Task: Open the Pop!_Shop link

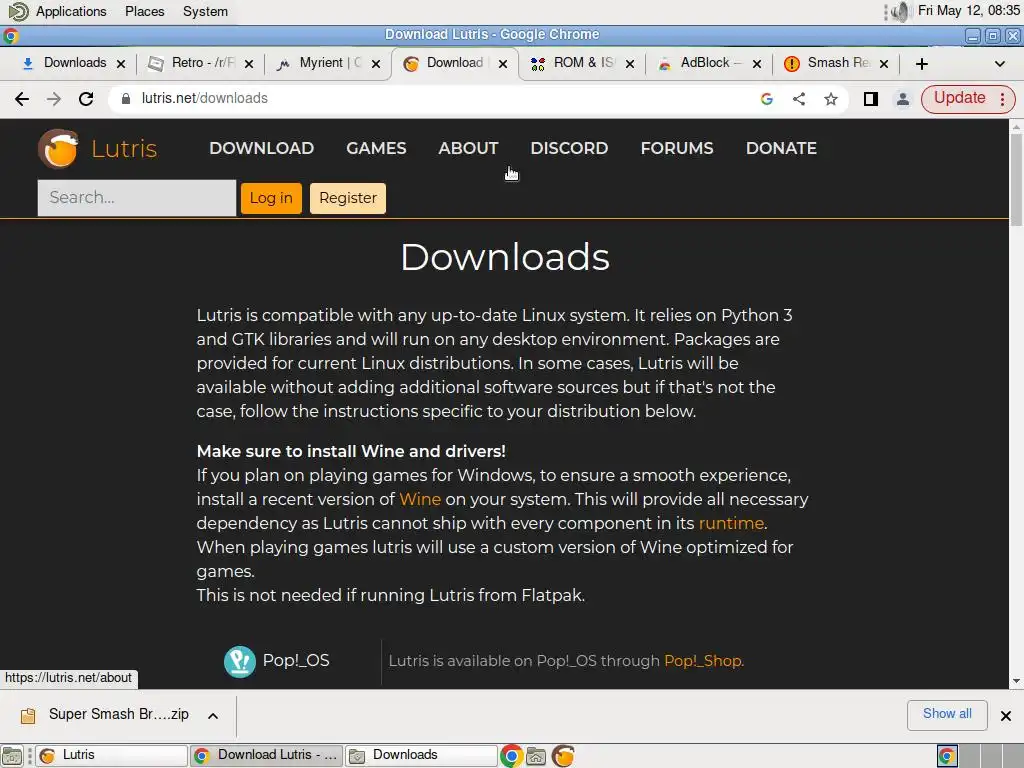Action: tap(703, 661)
